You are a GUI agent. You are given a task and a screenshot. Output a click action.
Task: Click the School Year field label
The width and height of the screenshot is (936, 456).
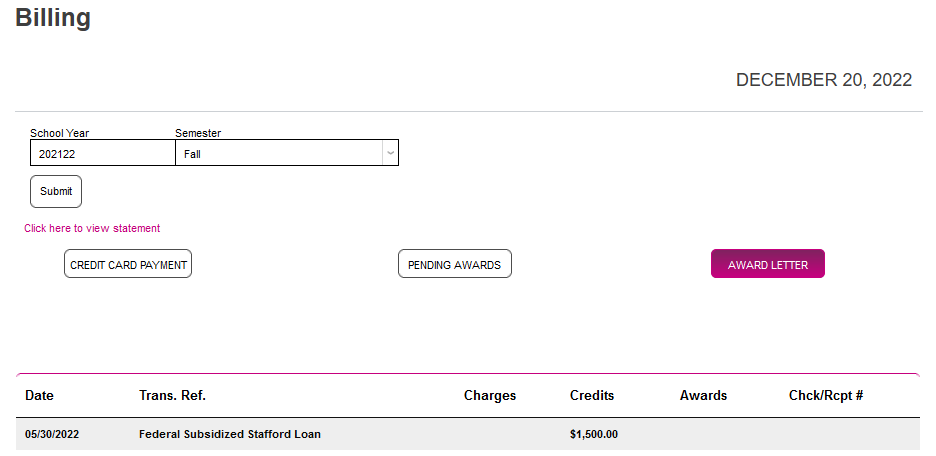pos(59,133)
